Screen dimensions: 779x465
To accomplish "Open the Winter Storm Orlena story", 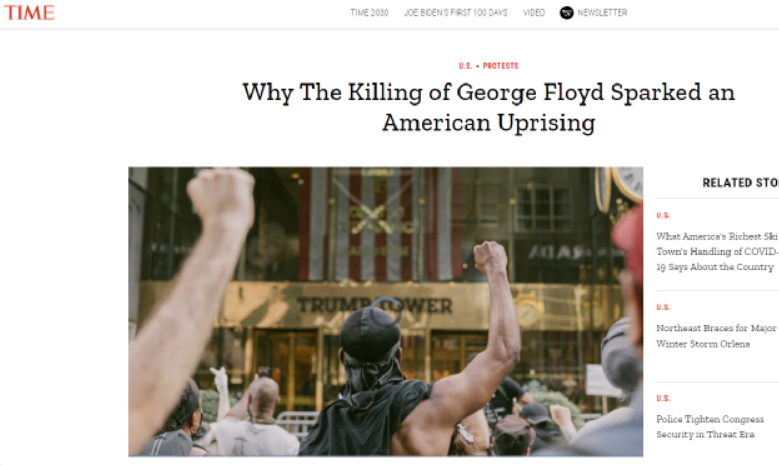I will pos(715,336).
